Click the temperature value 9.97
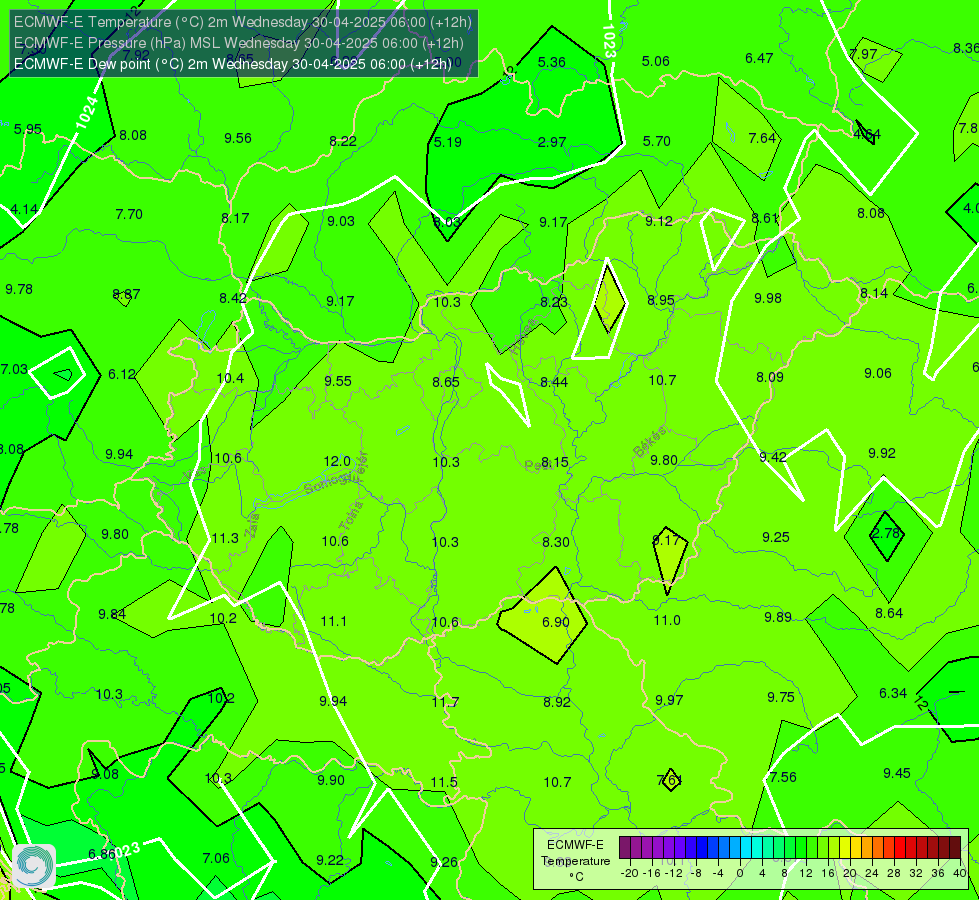The height and width of the screenshot is (900, 979). tap(669, 700)
